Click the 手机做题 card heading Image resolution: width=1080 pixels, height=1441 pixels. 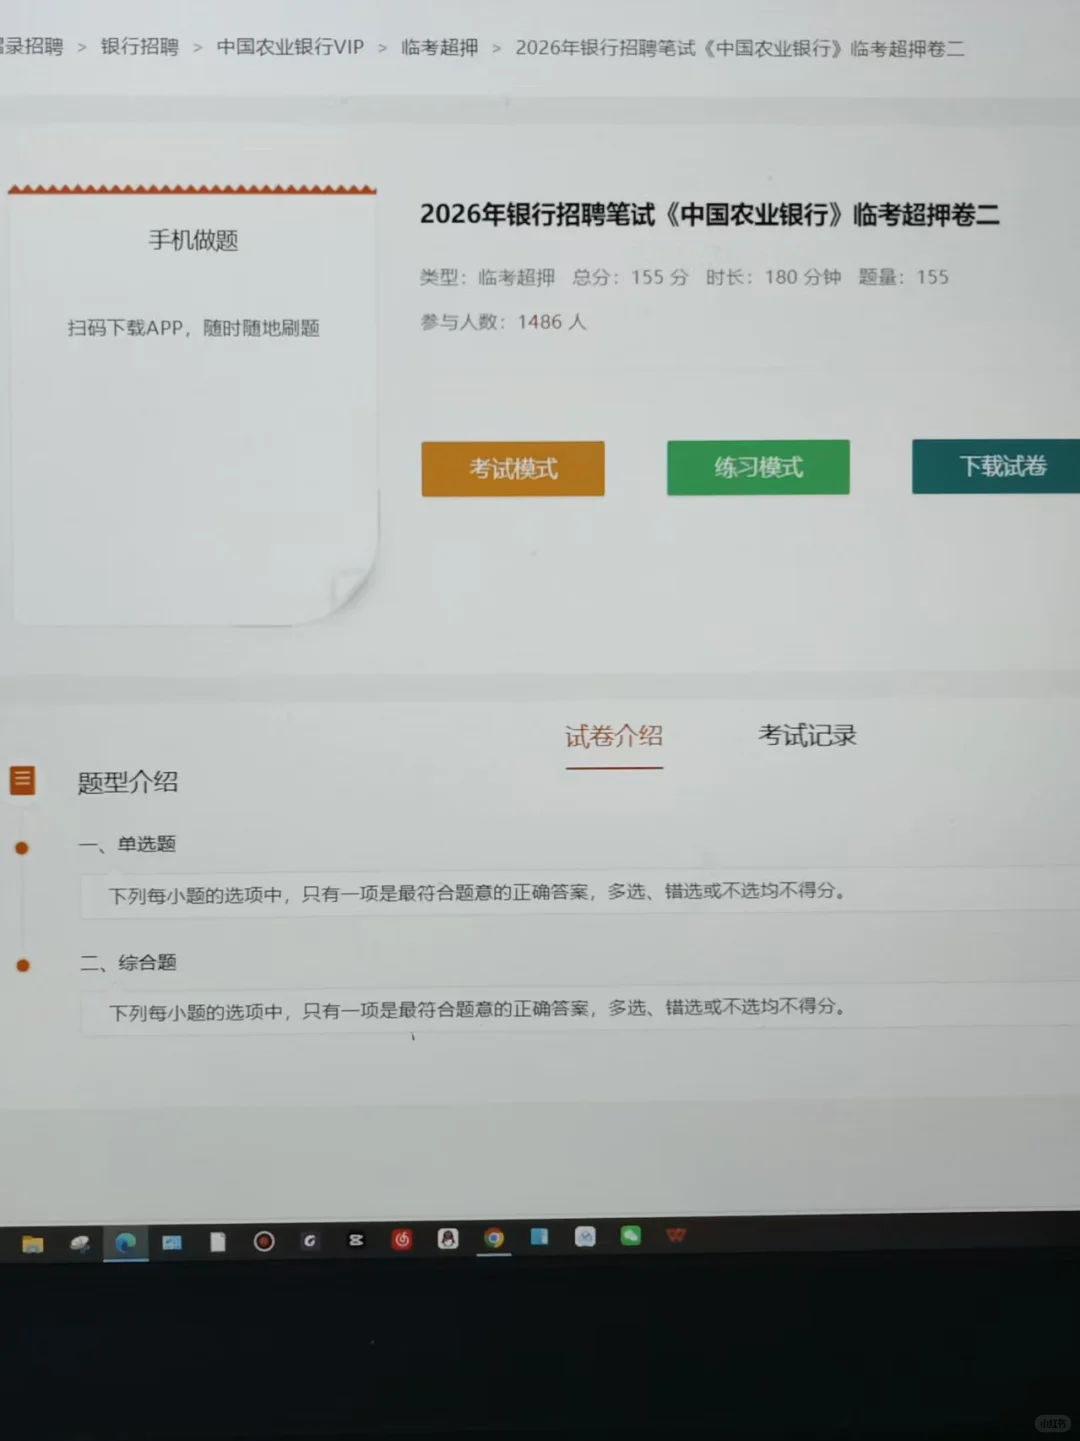click(194, 240)
